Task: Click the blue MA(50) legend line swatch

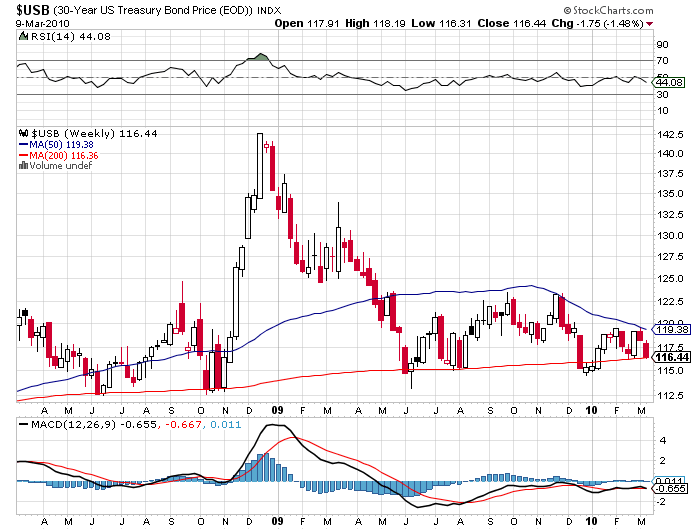Action: [23, 144]
